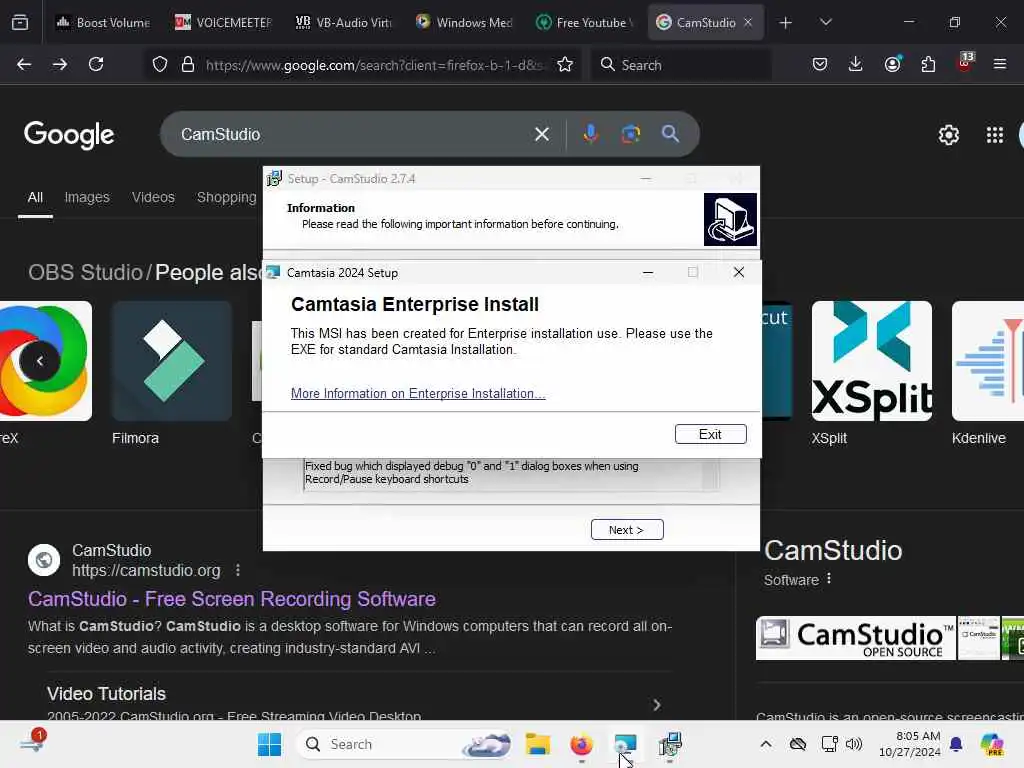Select the Shopping search tab
This screenshot has width=1024, height=768.
(227, 197)
